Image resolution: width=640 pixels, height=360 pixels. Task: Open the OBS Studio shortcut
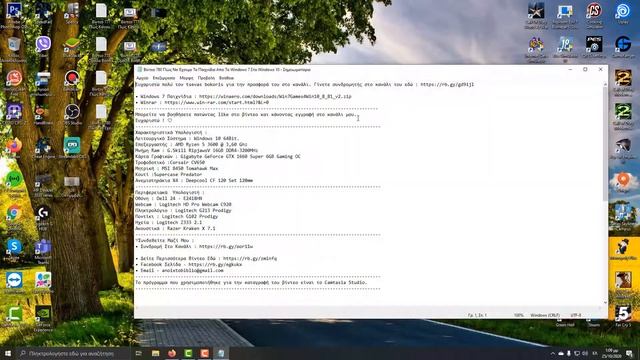point(72,111)
